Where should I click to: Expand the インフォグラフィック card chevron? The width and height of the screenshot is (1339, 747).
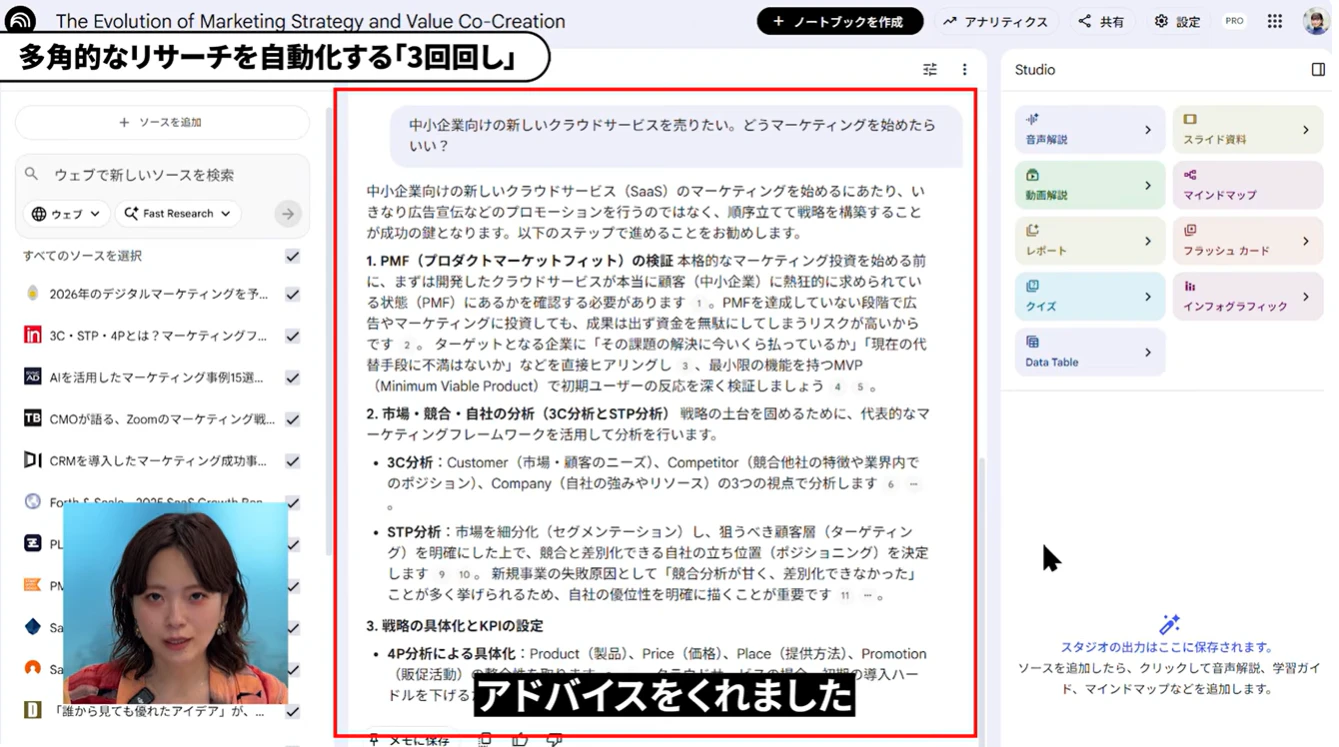1306,297
